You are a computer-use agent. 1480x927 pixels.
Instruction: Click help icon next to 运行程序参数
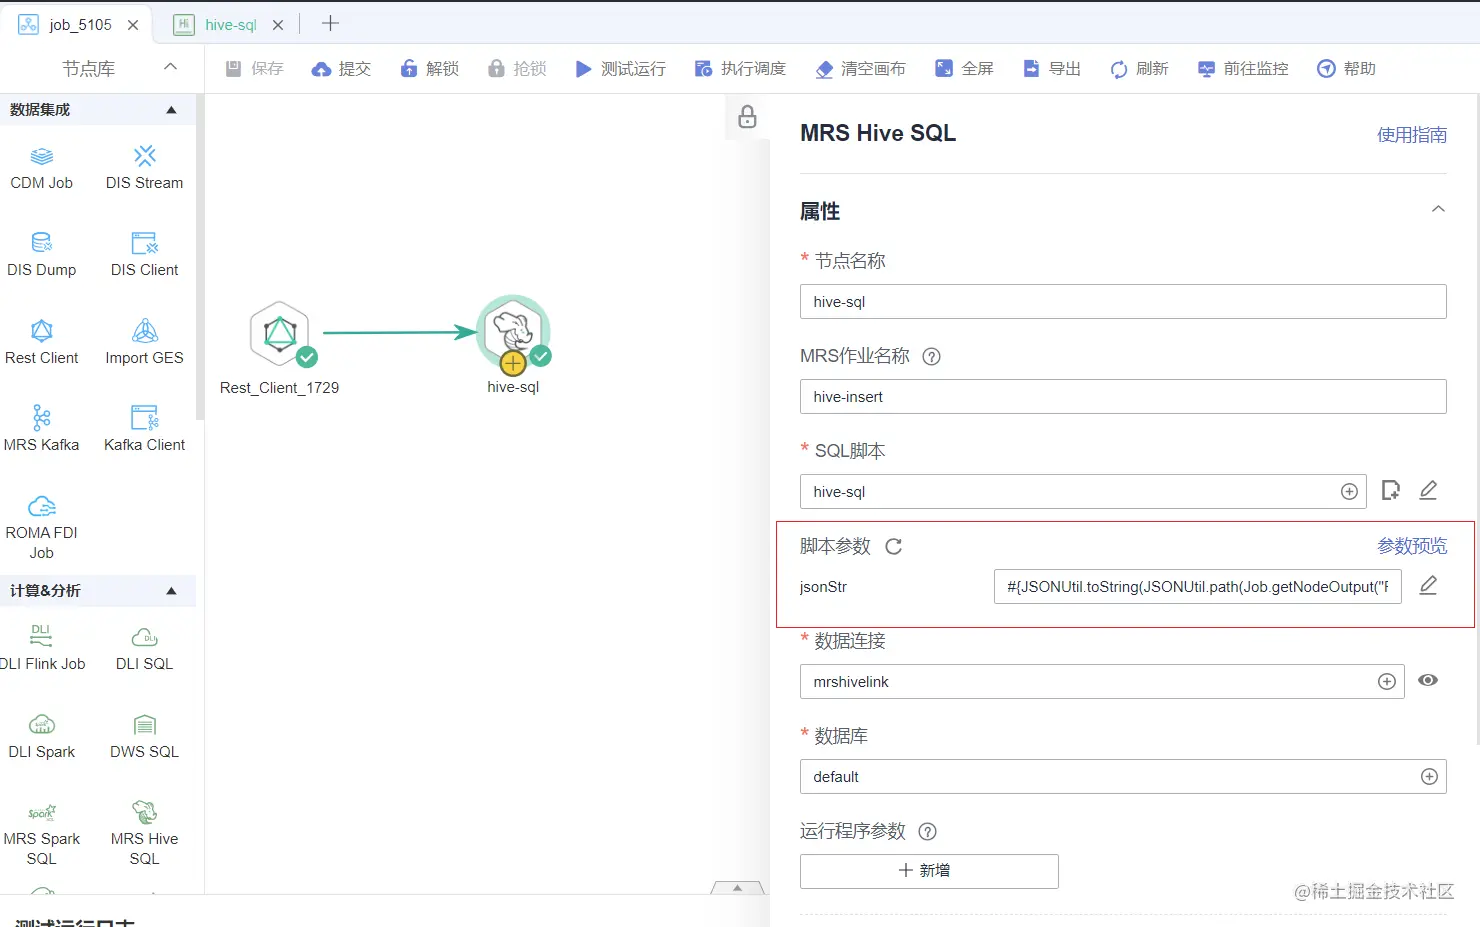click(927, 831)
